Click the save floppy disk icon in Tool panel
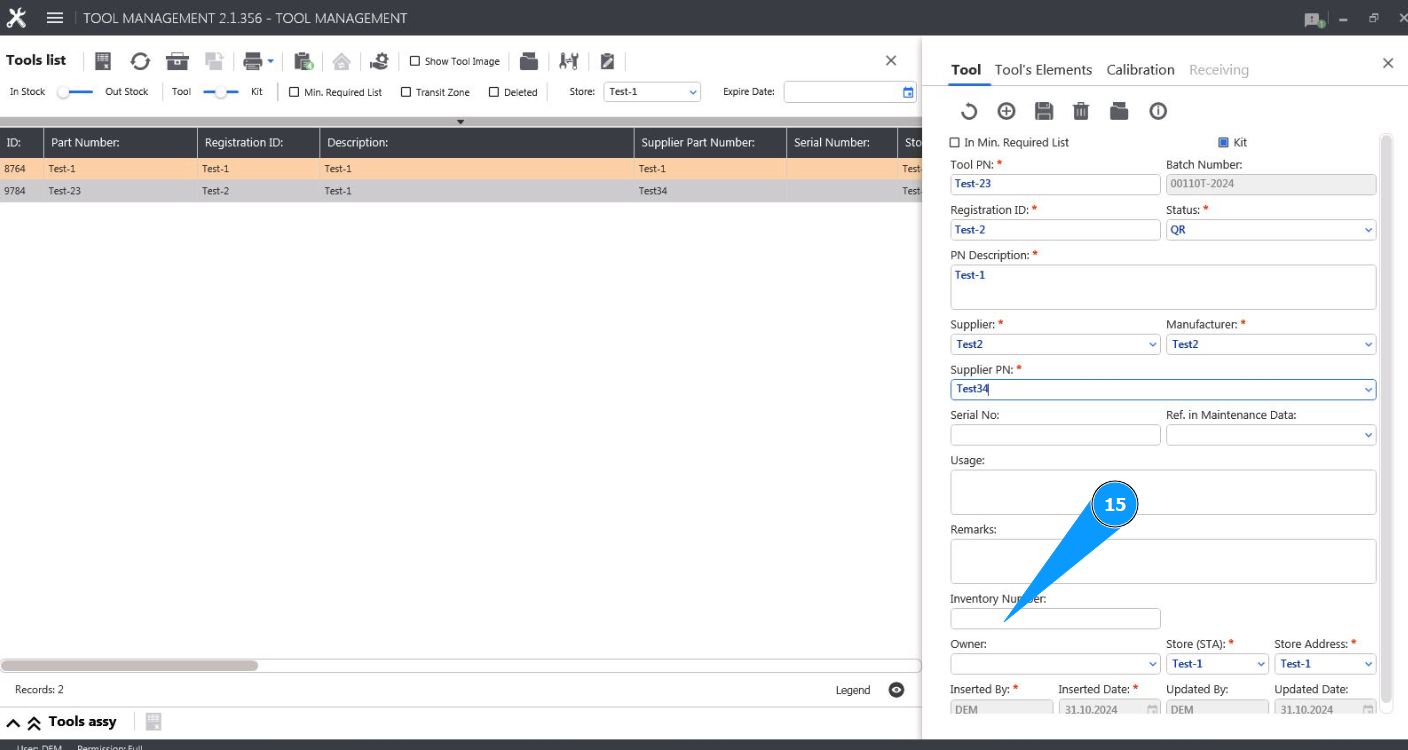 (1044, 111)
